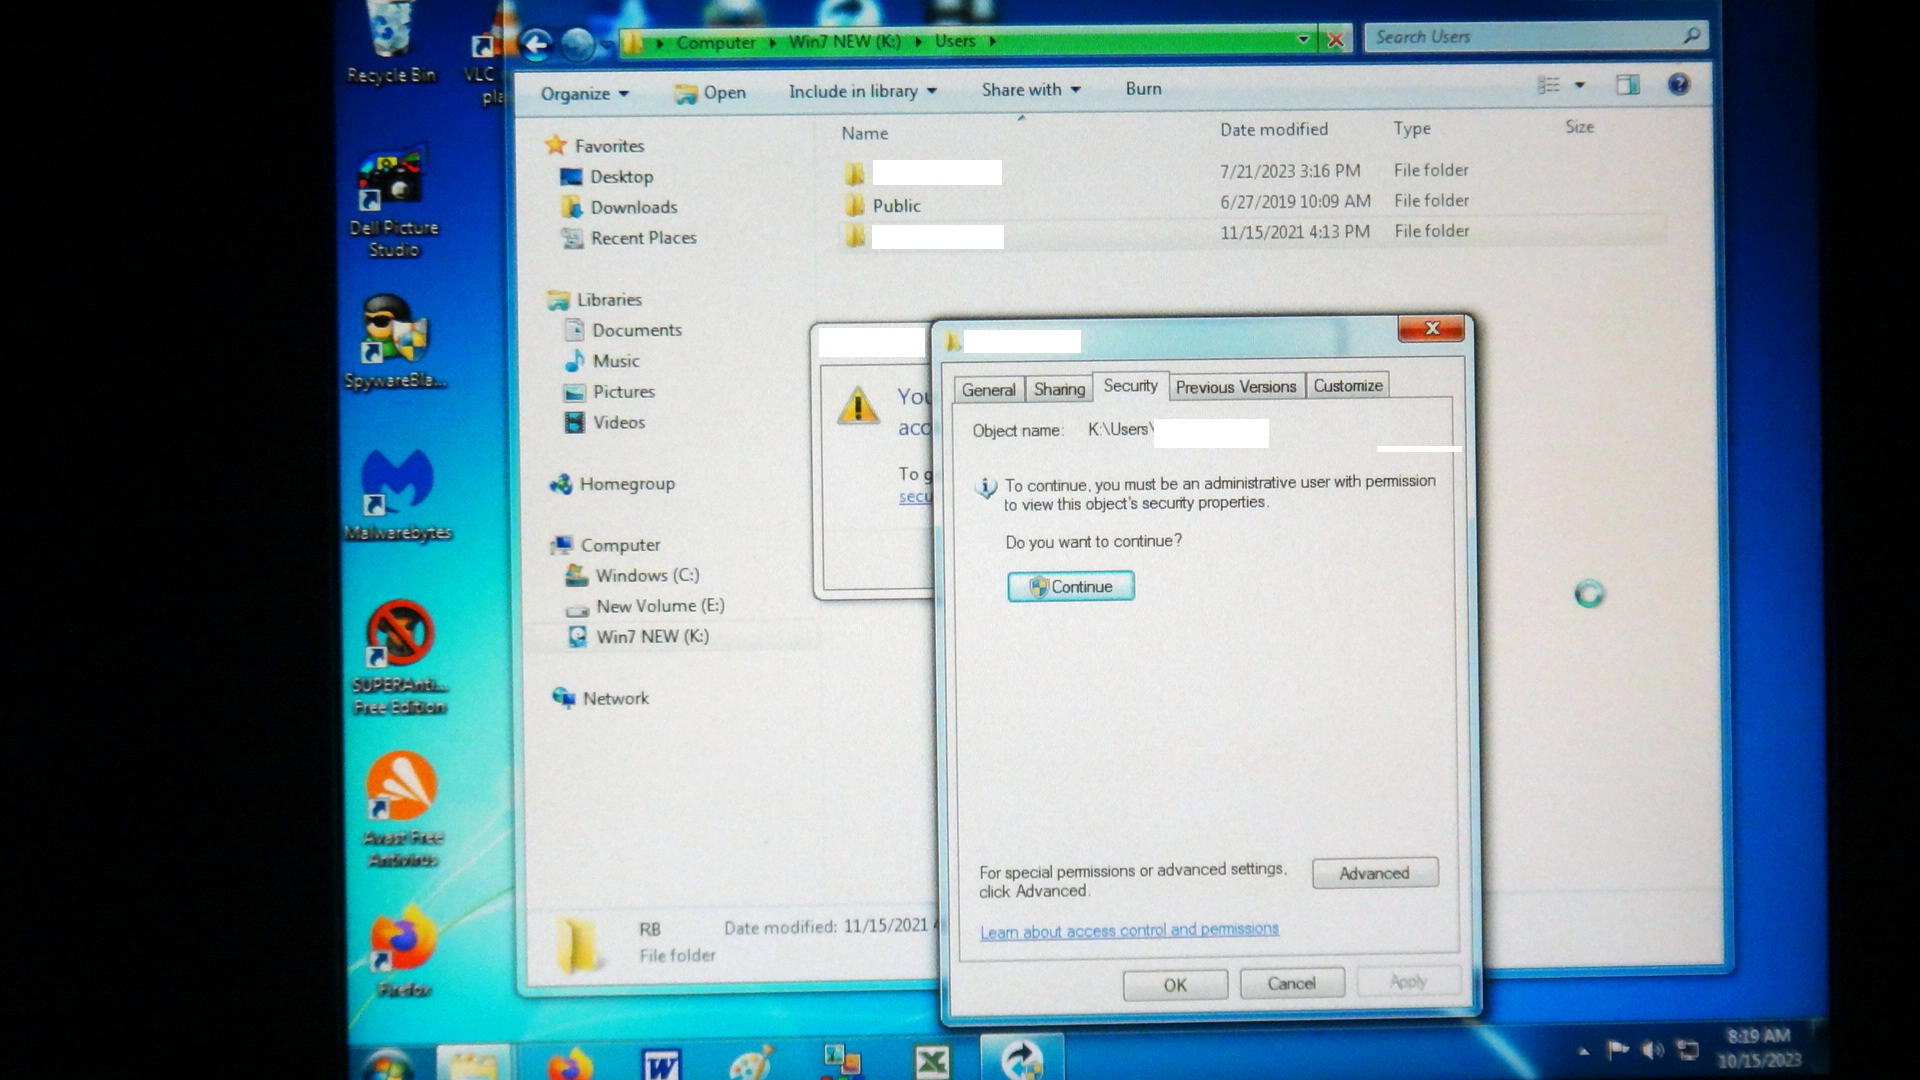Sort by the Date modified column header
1920x1080 pixels.
coord(1274,129)
